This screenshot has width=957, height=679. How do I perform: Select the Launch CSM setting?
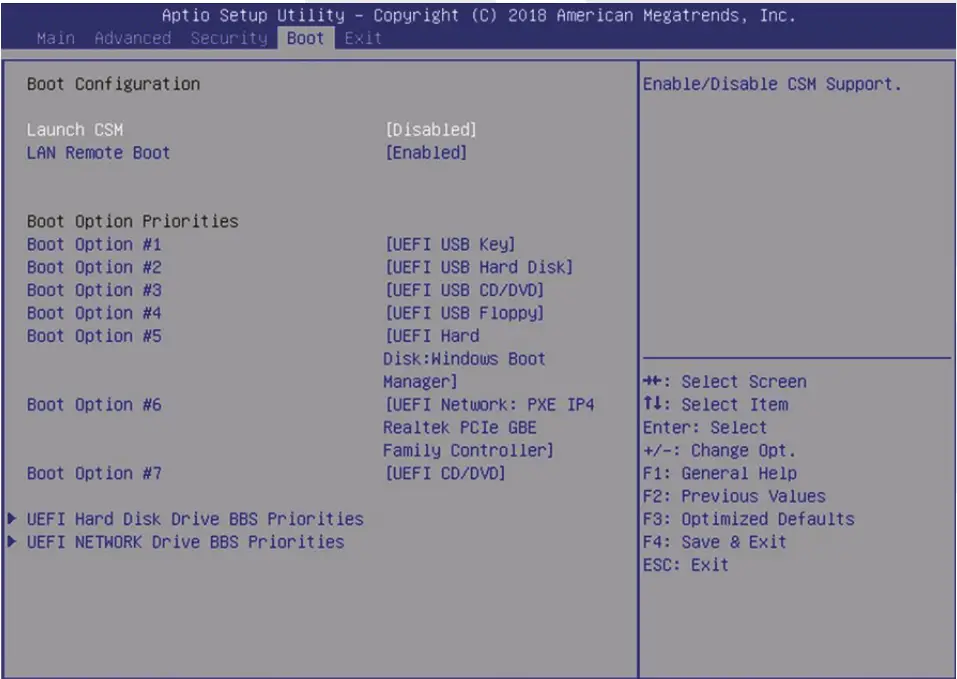pyautogui.click(x=65, y=129)
